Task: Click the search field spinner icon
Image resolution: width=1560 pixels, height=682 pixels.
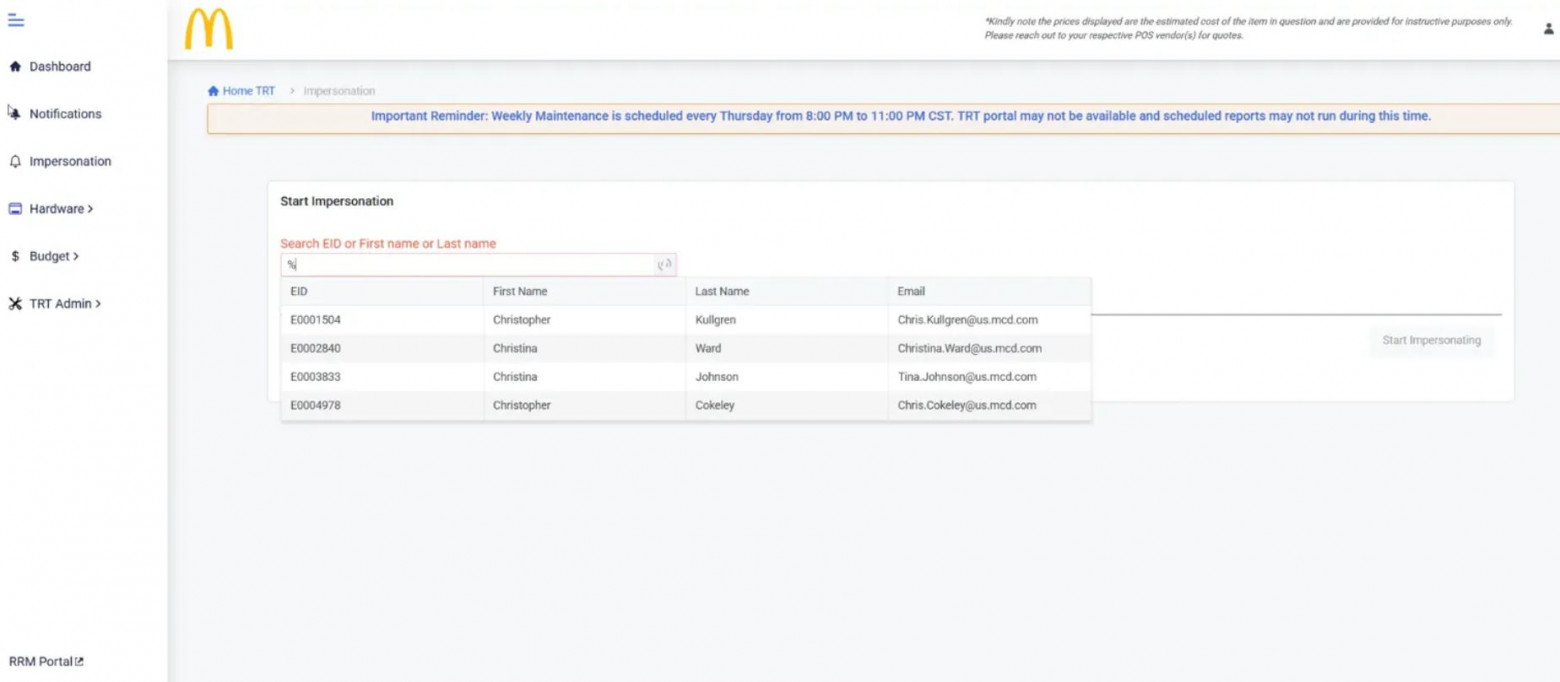Action: point(663,265)
